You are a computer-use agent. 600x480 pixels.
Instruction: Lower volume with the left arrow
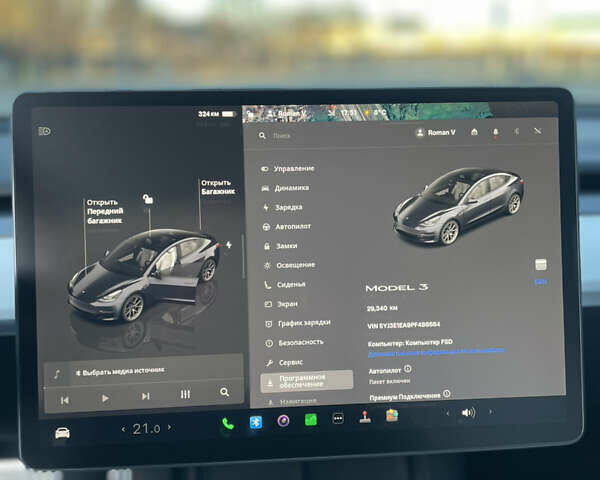pos(447,413)
